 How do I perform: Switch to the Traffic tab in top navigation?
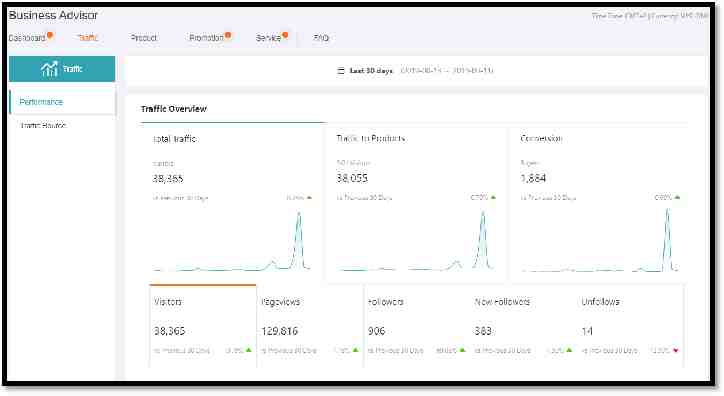pyautogui.click(x=88, y=38)
